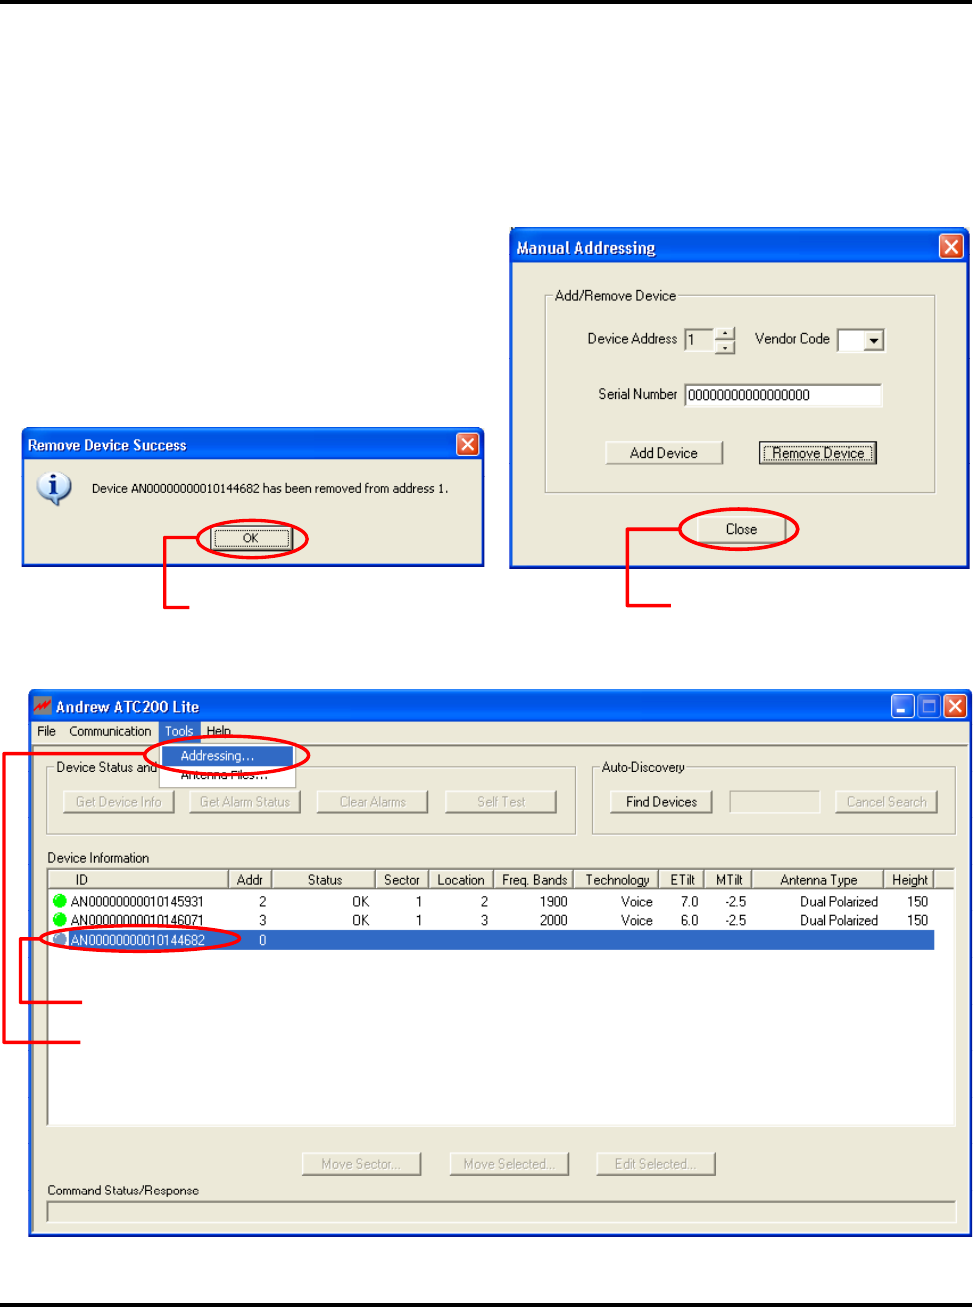Click the ETilt value 7.0
This screenshot has width=973, height=1307.
689,901
